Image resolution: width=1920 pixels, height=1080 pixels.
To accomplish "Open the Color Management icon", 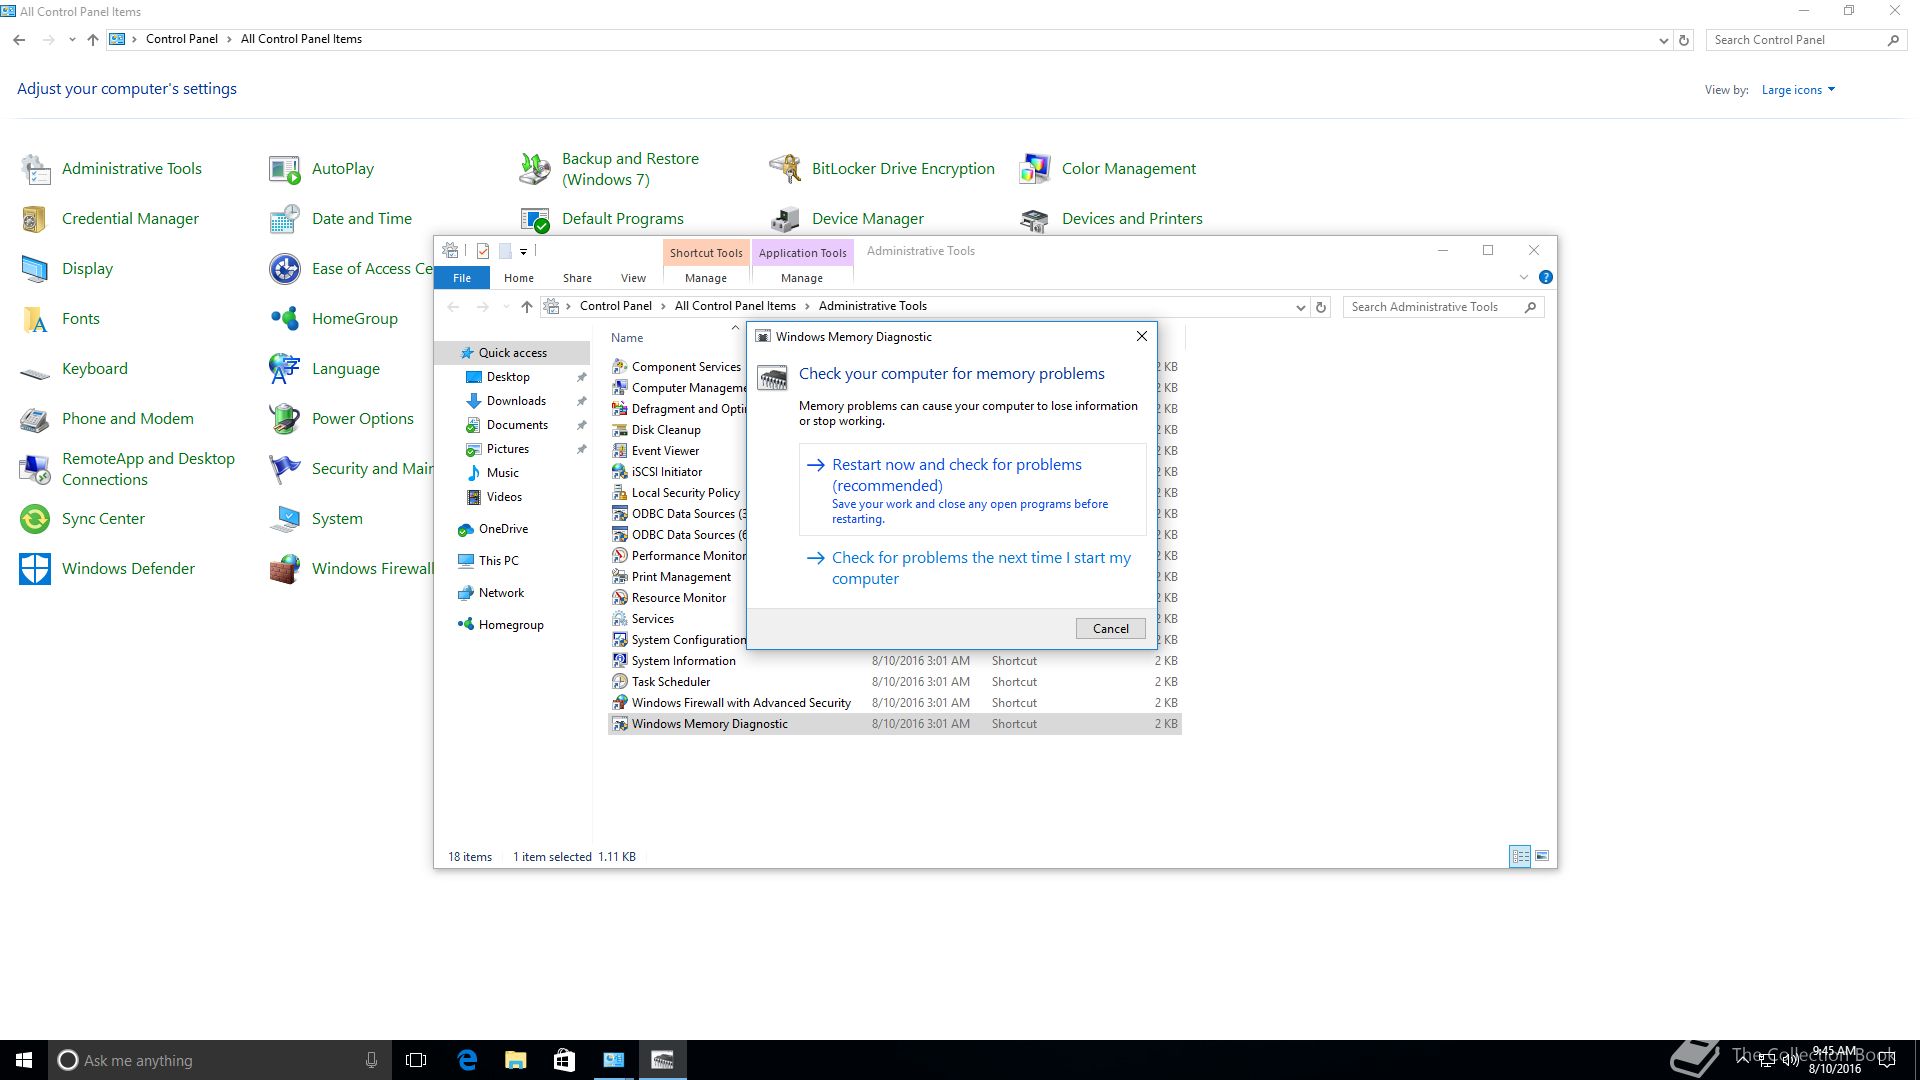I will coord(1035,169).
